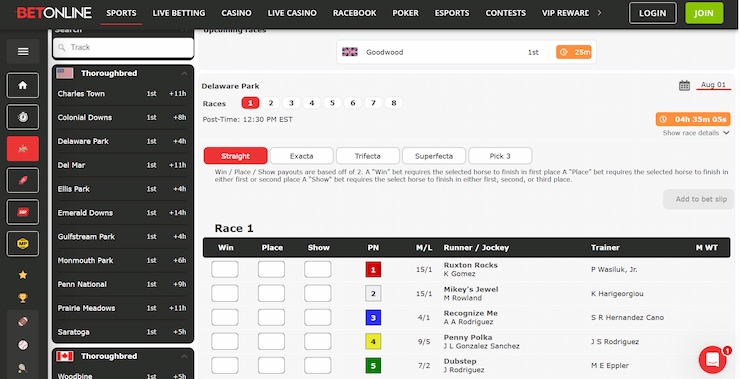Open Live Betting in top navigation

(x=179, y=13)
